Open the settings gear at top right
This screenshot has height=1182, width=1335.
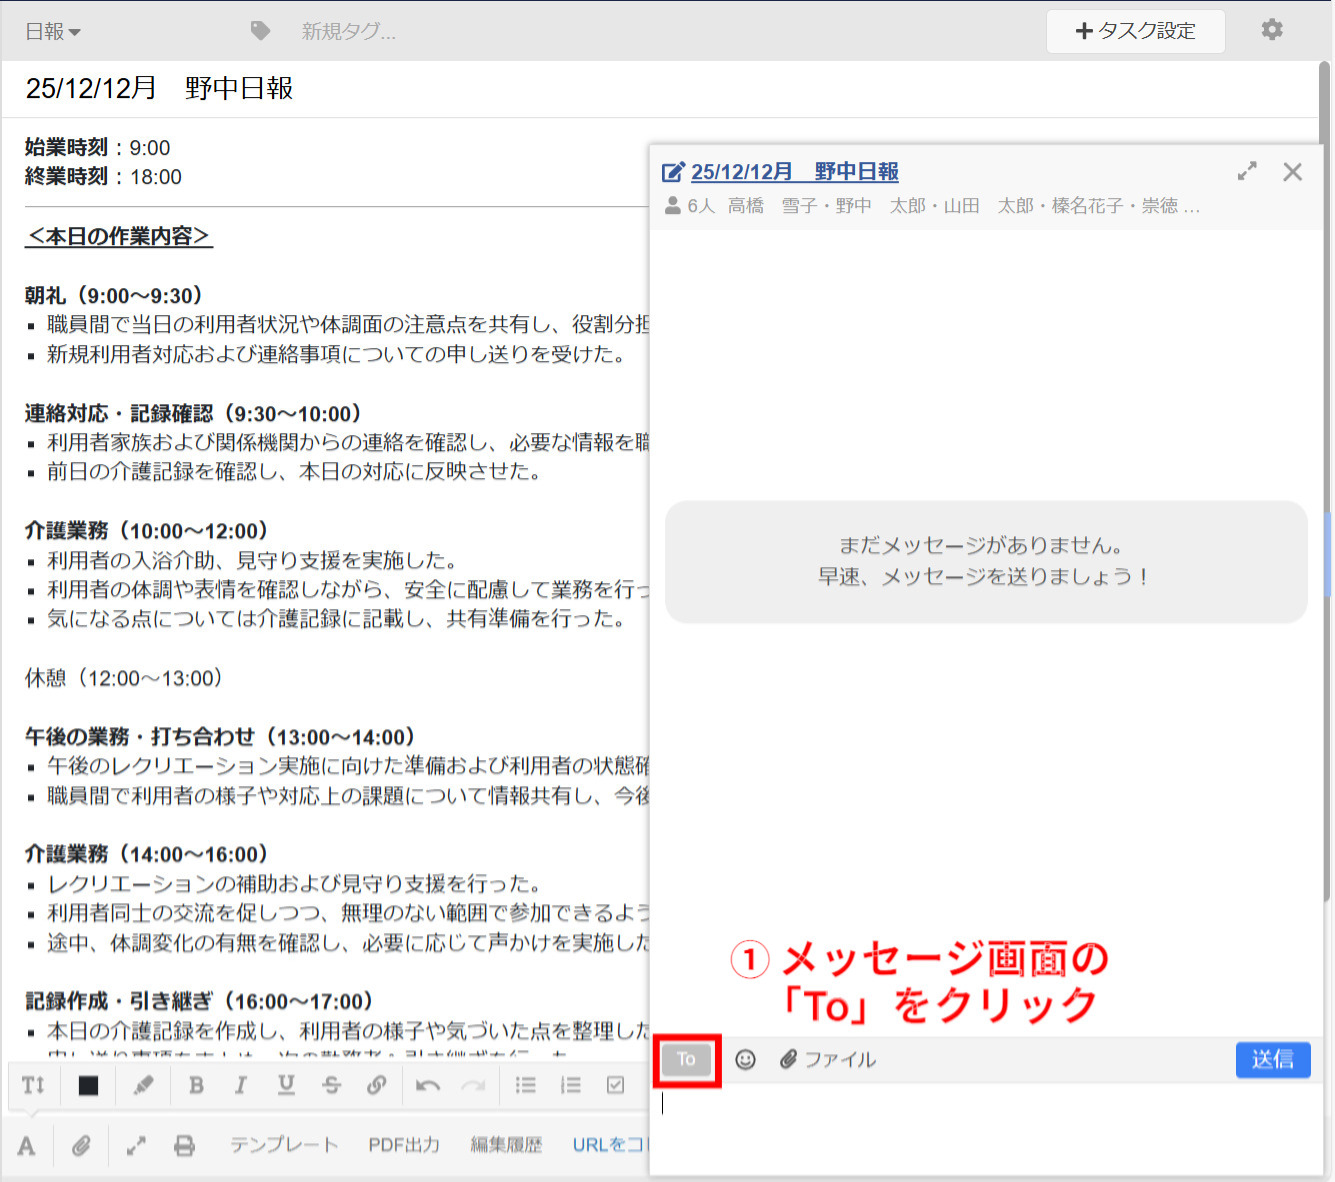click(1272, 31)
